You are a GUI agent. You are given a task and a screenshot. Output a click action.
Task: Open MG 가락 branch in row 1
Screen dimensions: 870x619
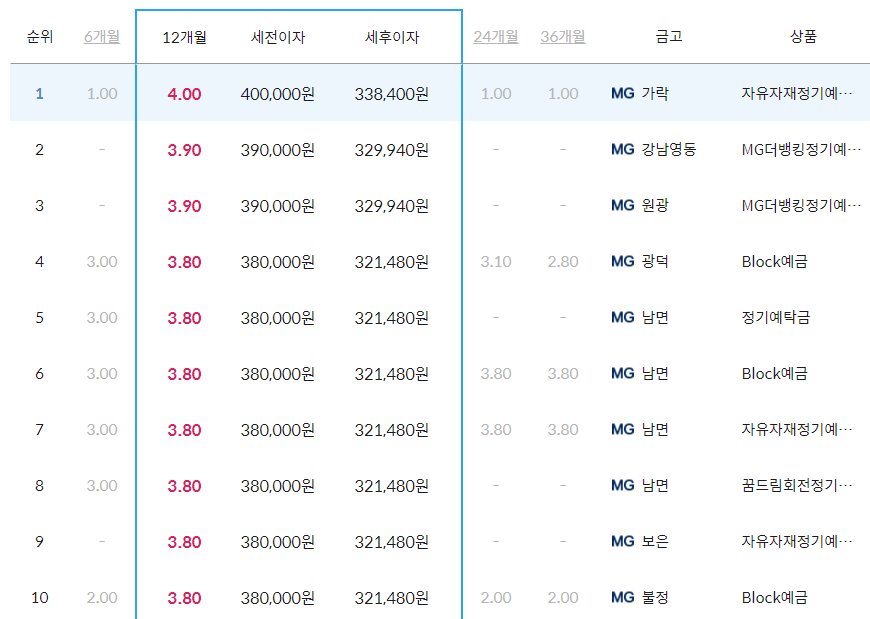pyautogui.click(x=640, y=93)
